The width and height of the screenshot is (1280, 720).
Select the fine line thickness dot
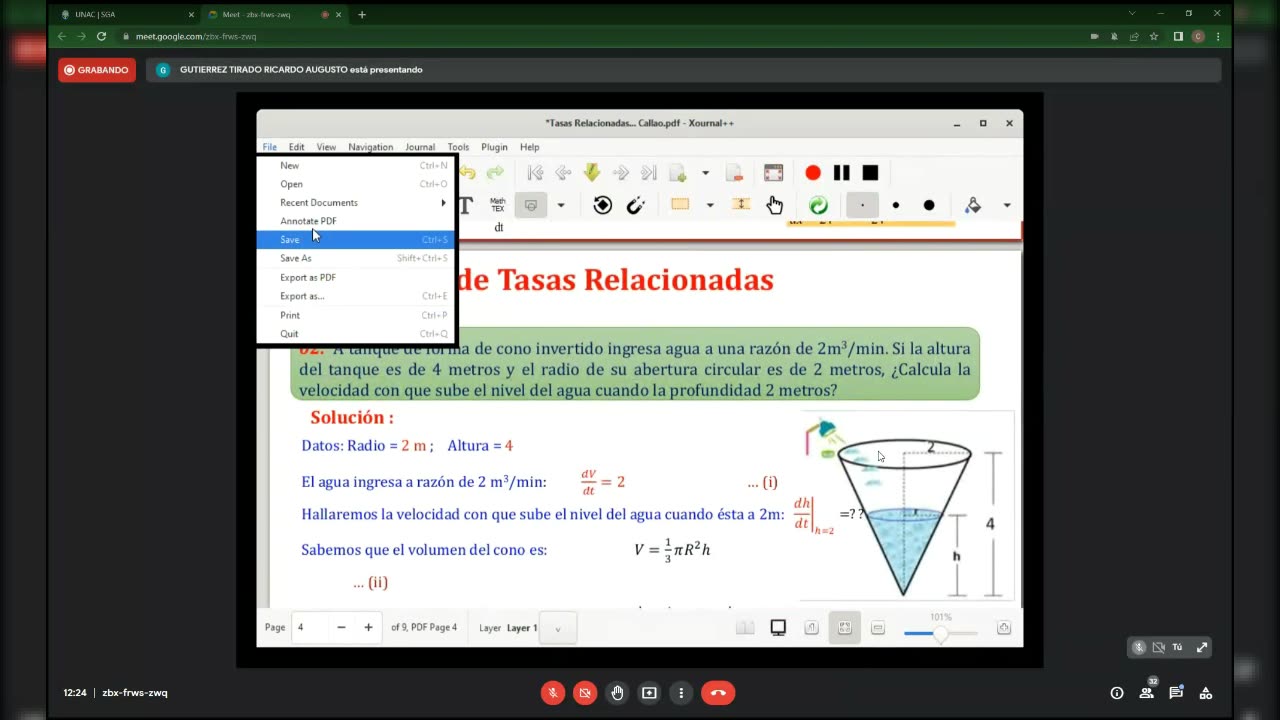[862, 205]
